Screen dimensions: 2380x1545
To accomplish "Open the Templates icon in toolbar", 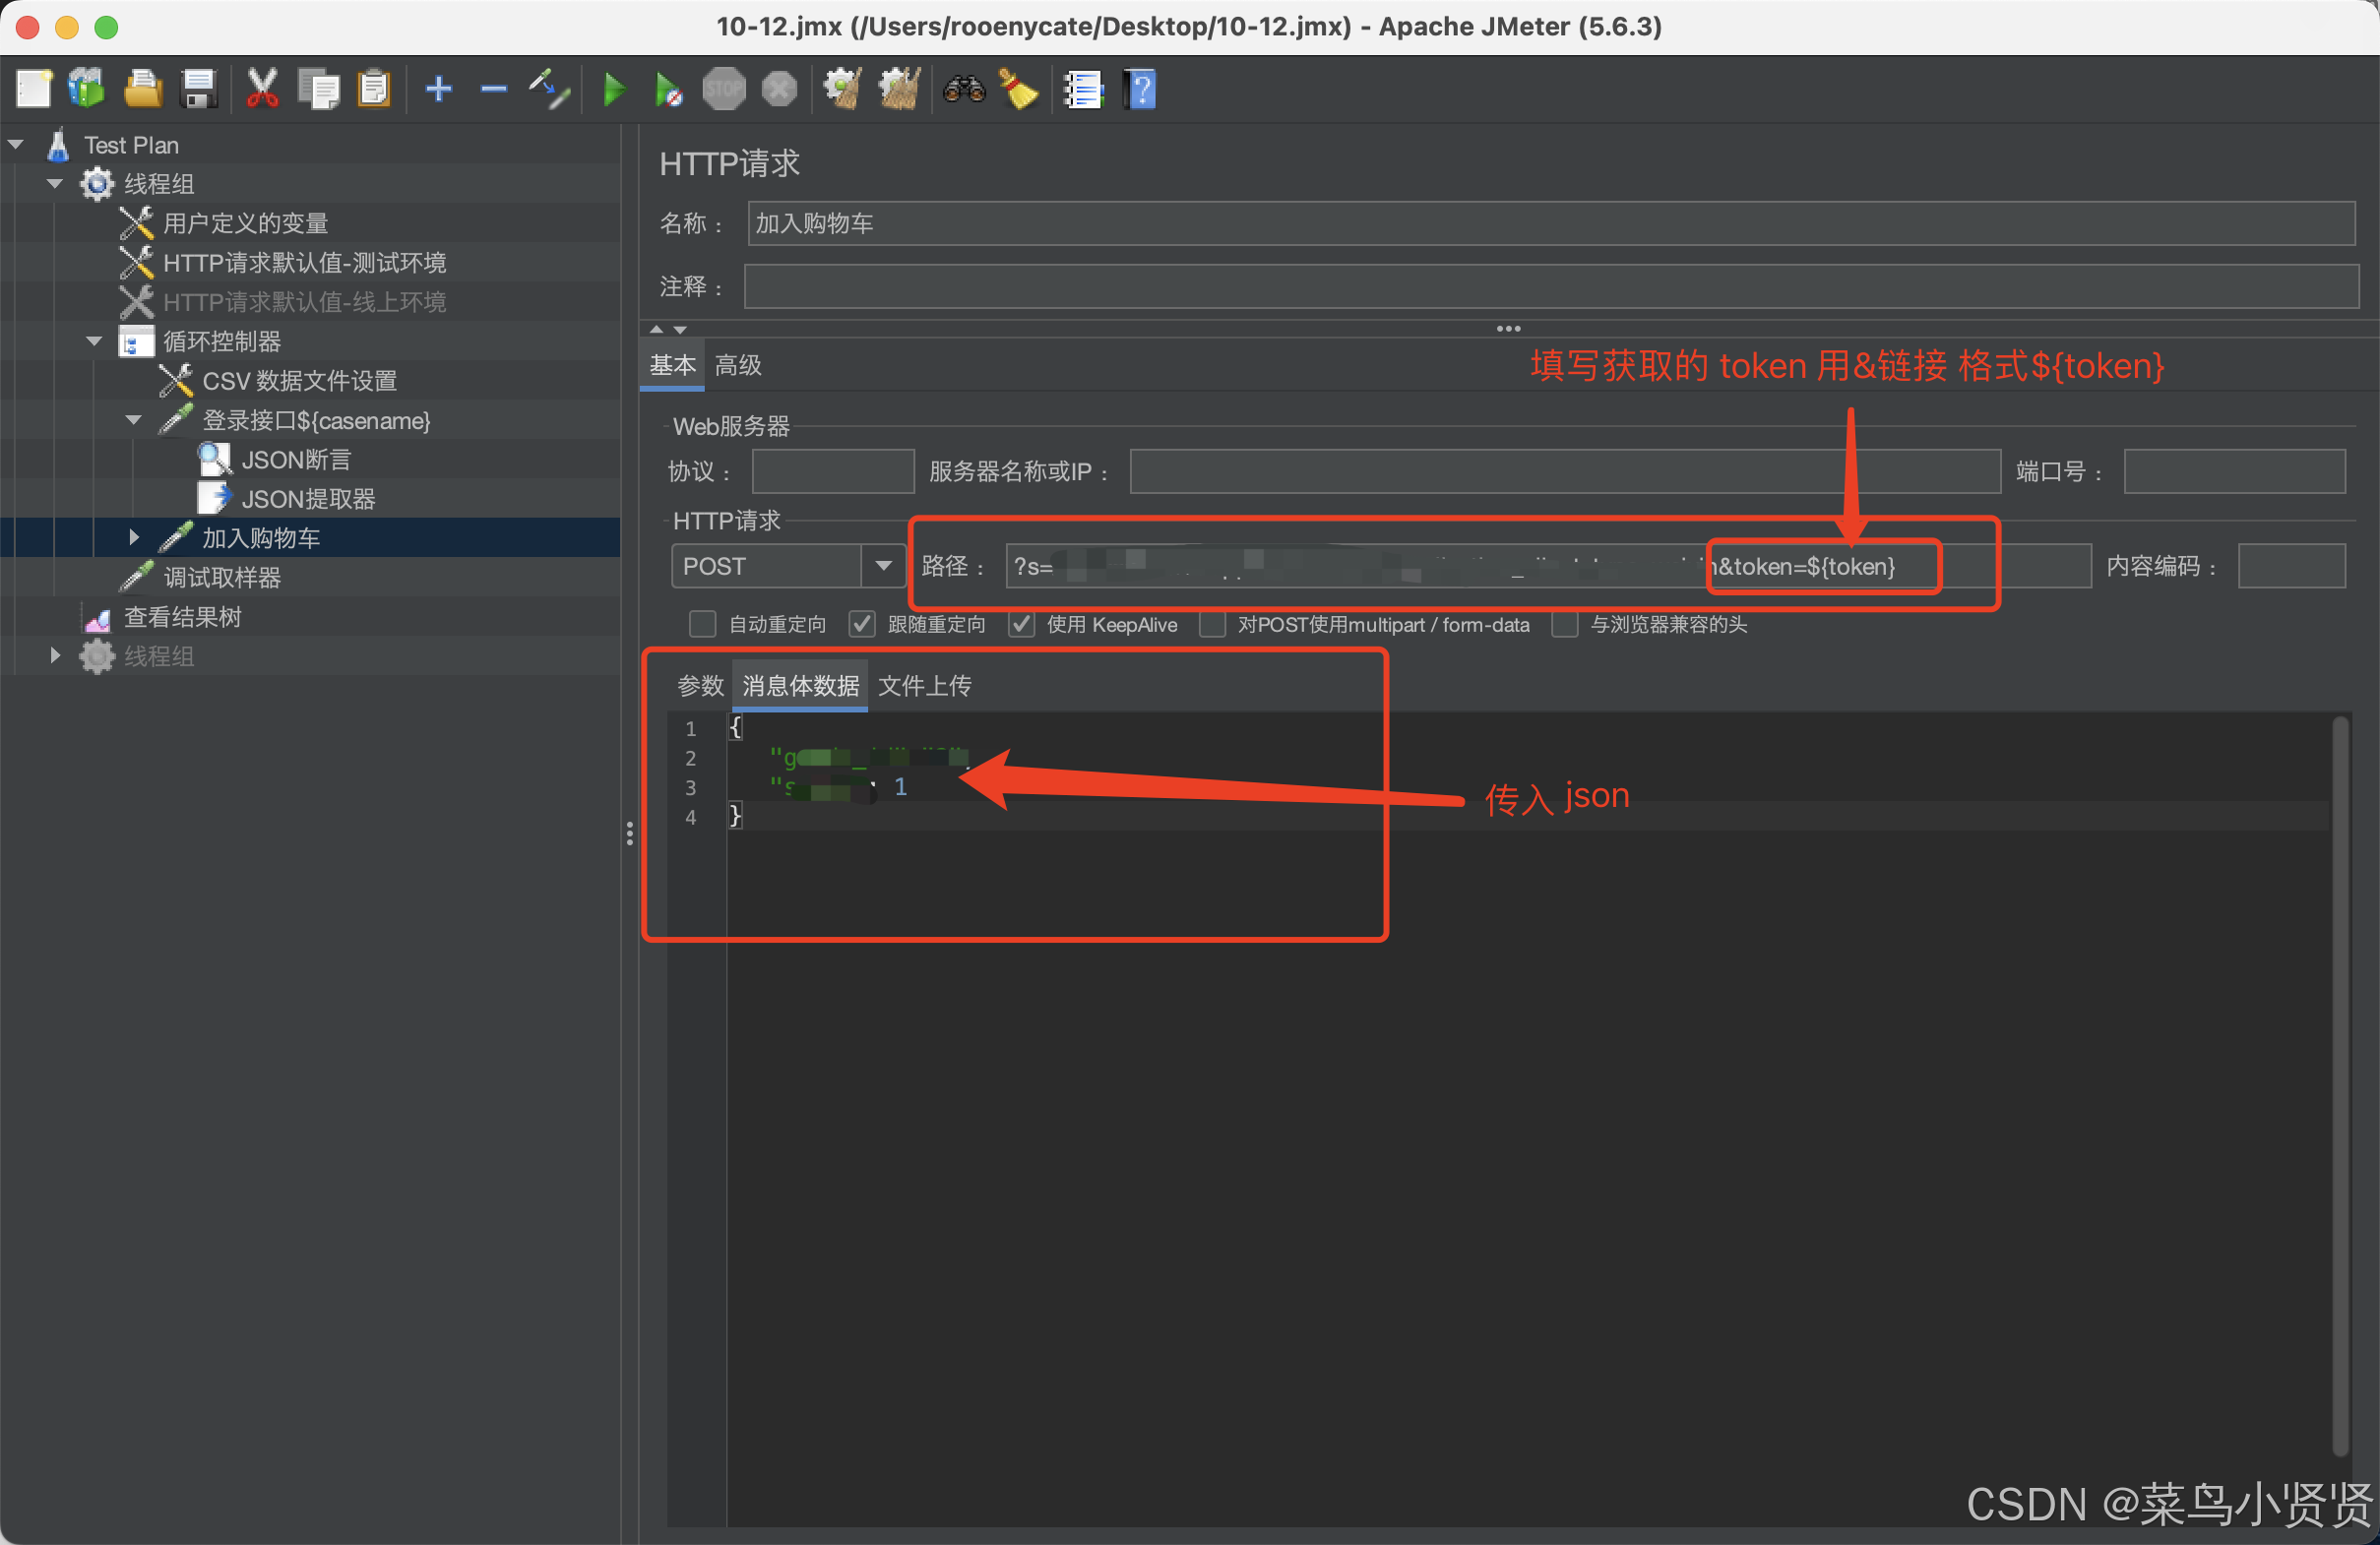I will tap(87, 90).
